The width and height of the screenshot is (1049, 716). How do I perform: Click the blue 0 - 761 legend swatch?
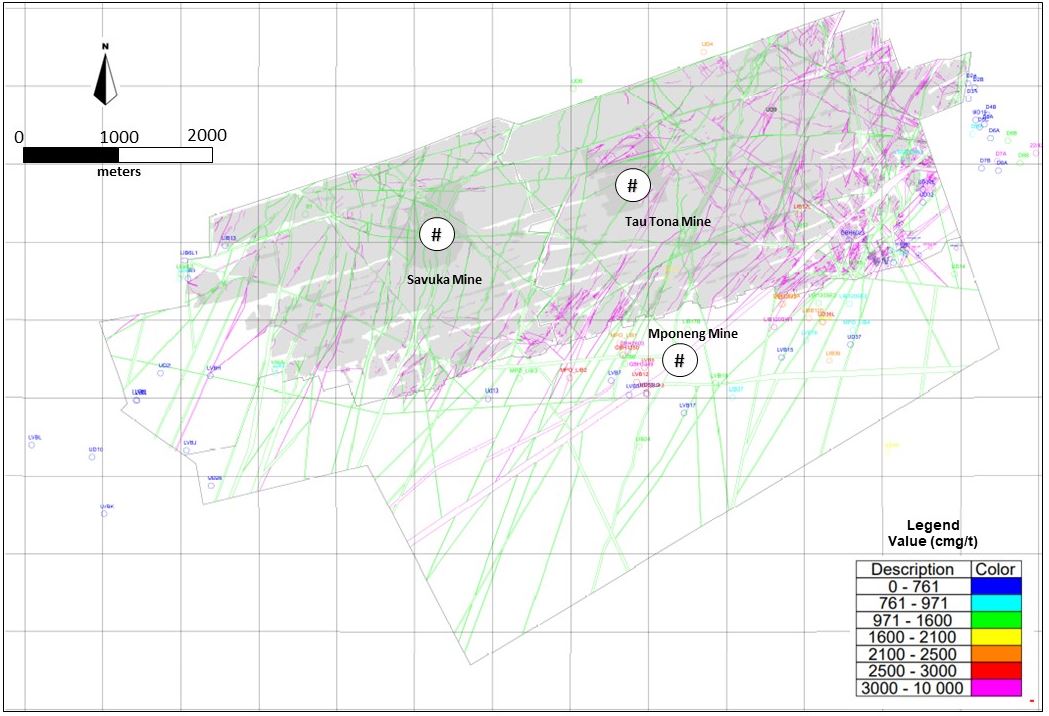click(x=995, y=586)
